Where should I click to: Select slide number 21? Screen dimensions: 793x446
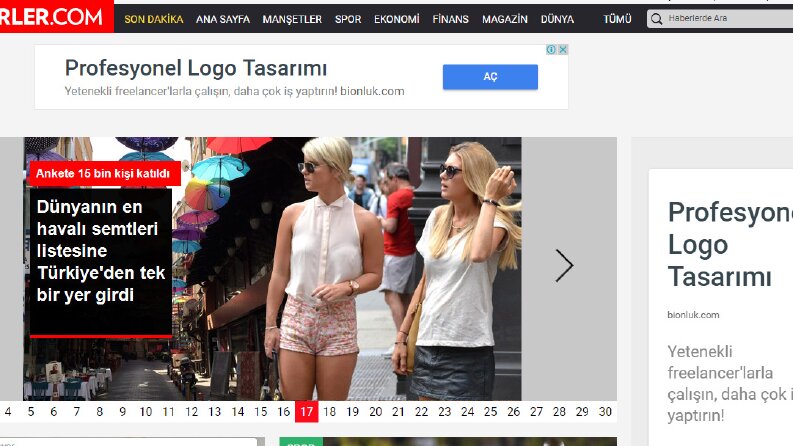(x=399, y=412)
